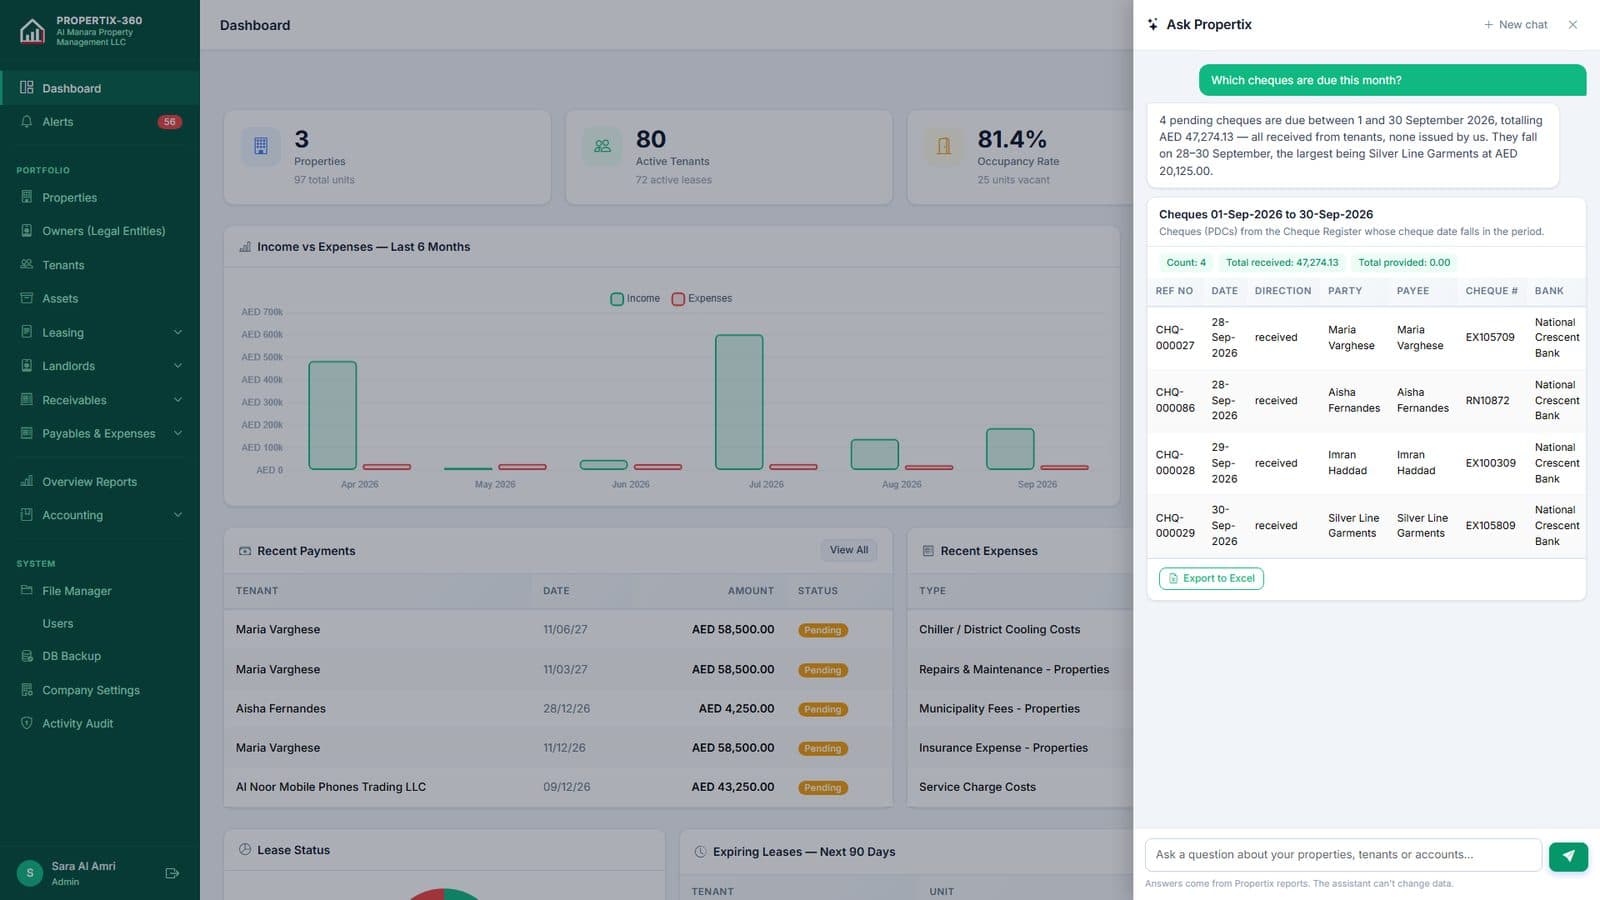Viewport: 1600px width, 900px height.
Task: Send the chat question with the paper-plane button
Action: pos(1568,856)
